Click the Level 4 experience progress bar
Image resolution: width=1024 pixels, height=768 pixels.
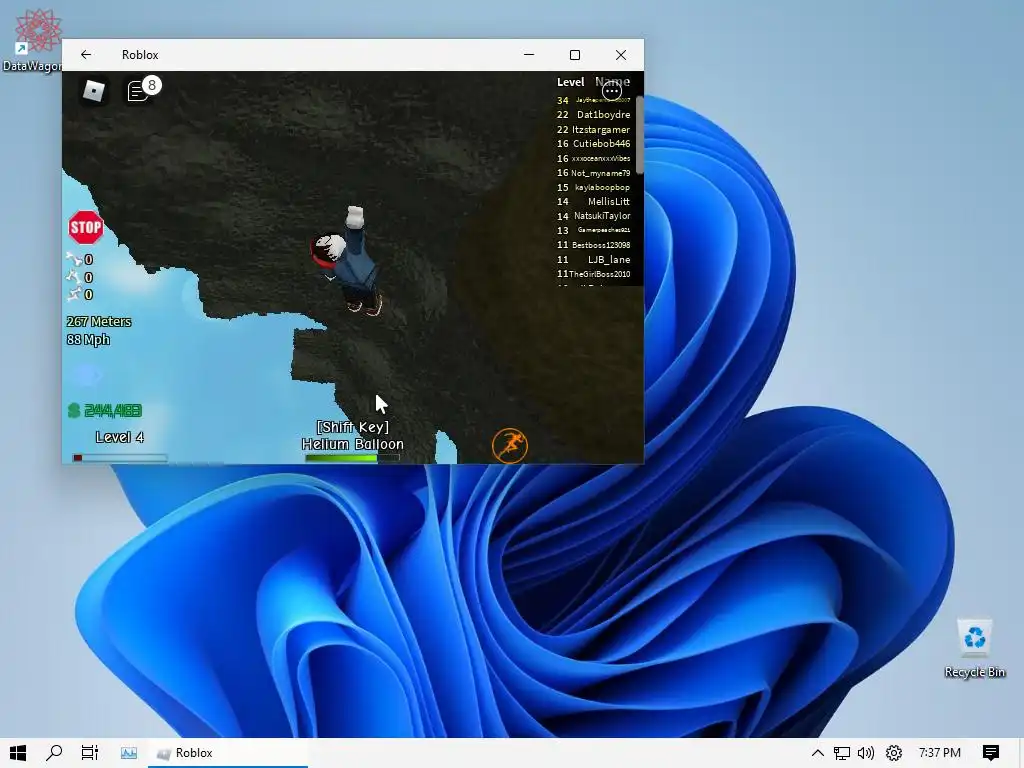[120, 457]
